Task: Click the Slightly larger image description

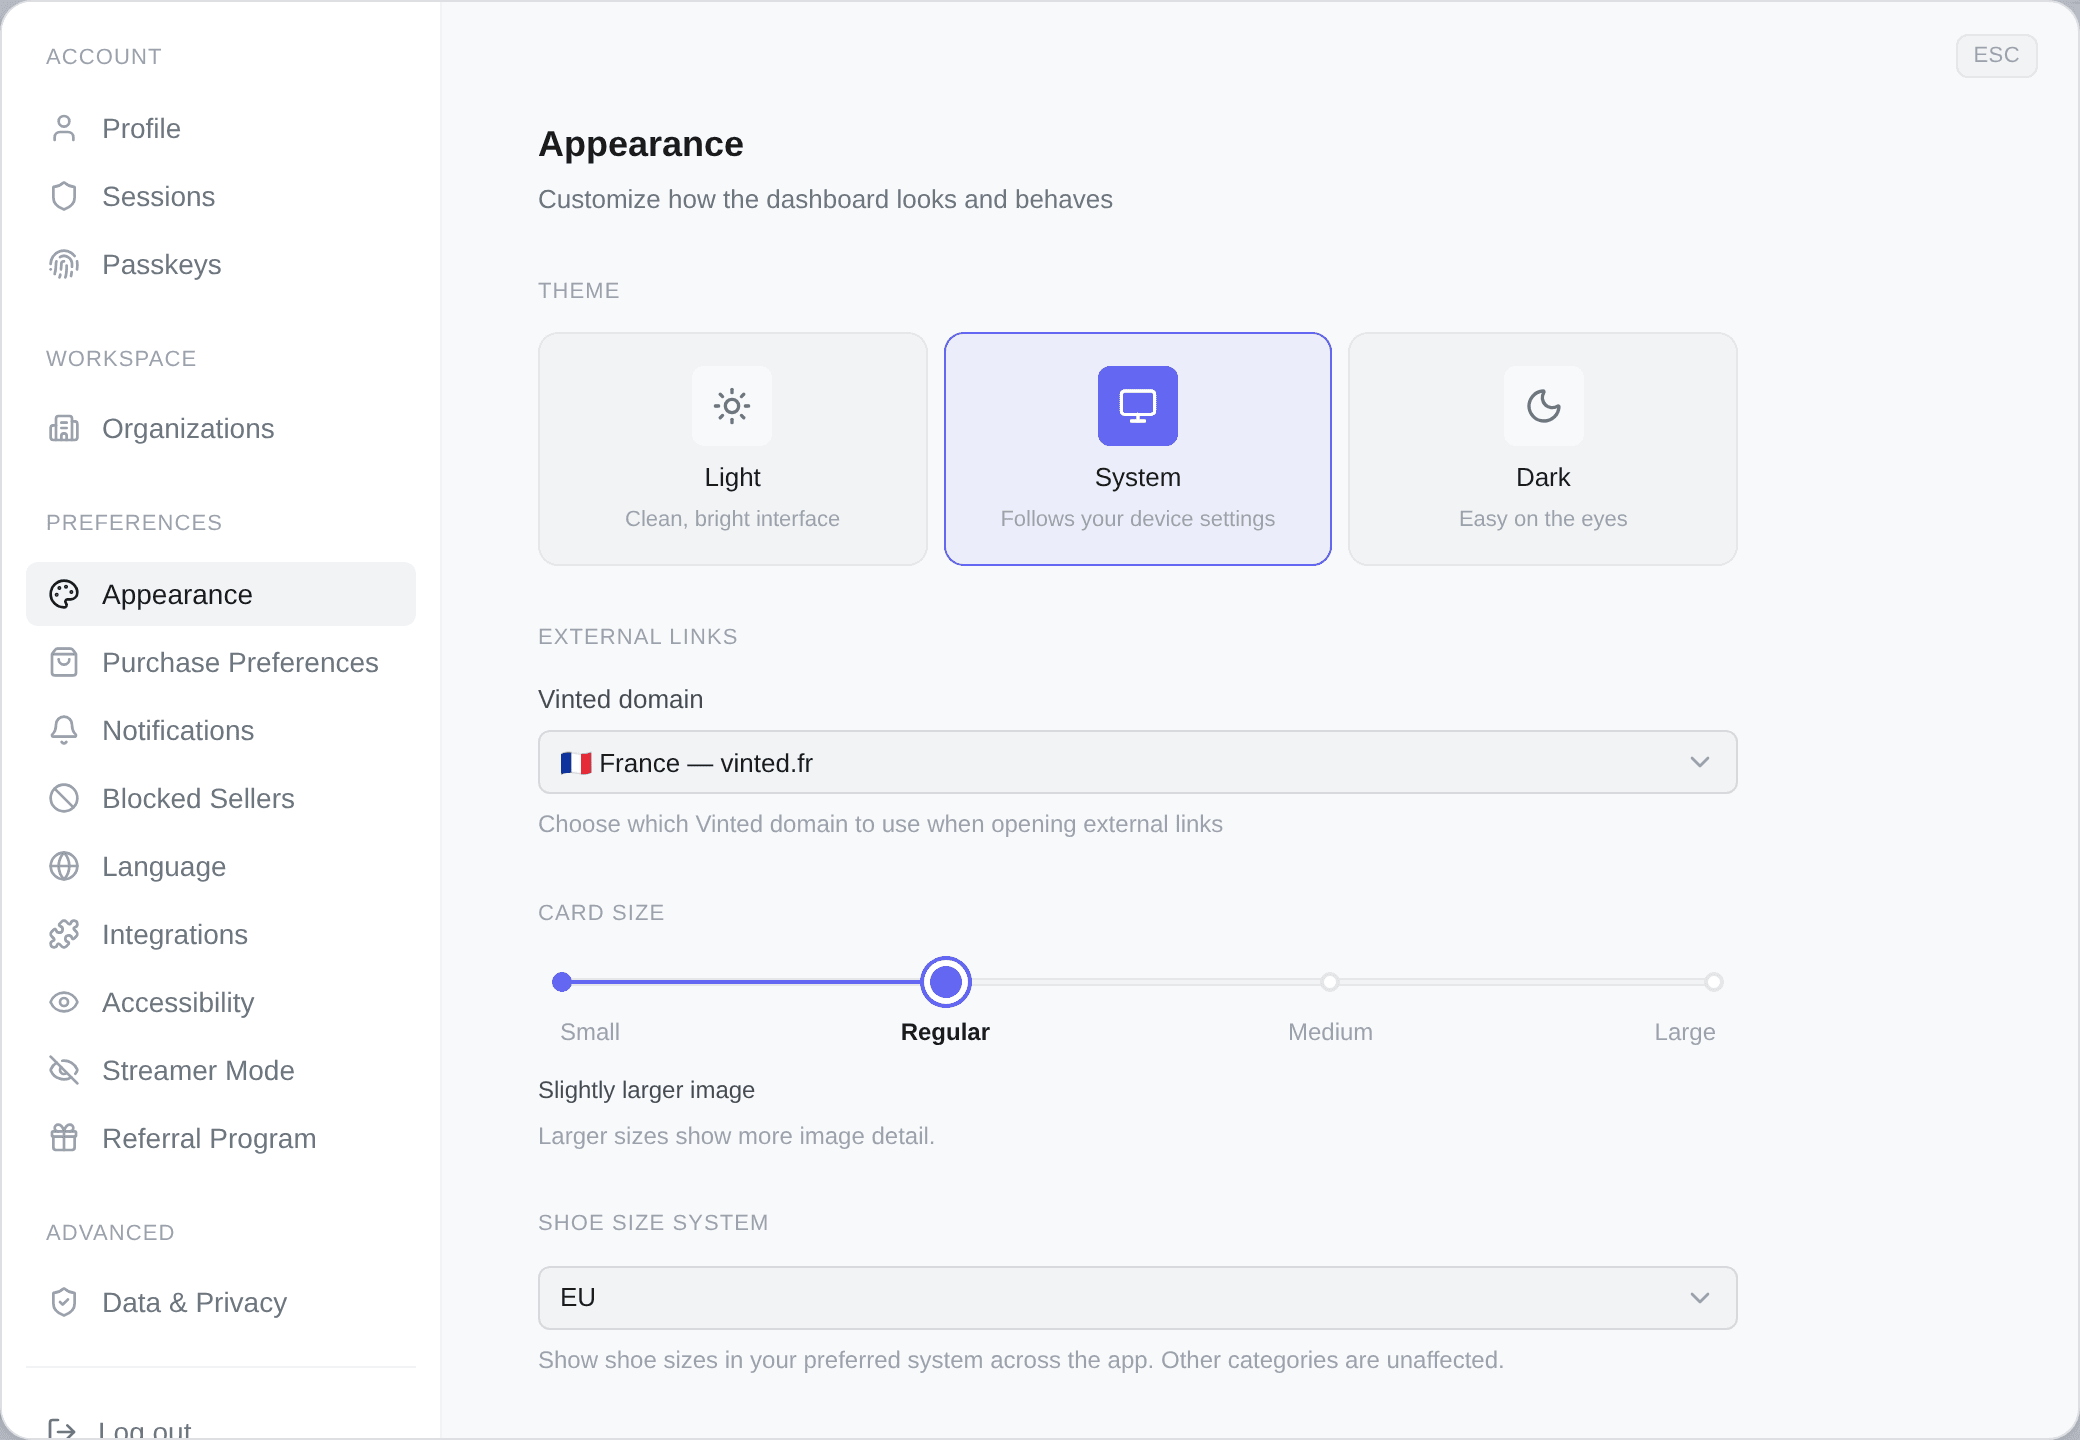Action: (647, 1091)
